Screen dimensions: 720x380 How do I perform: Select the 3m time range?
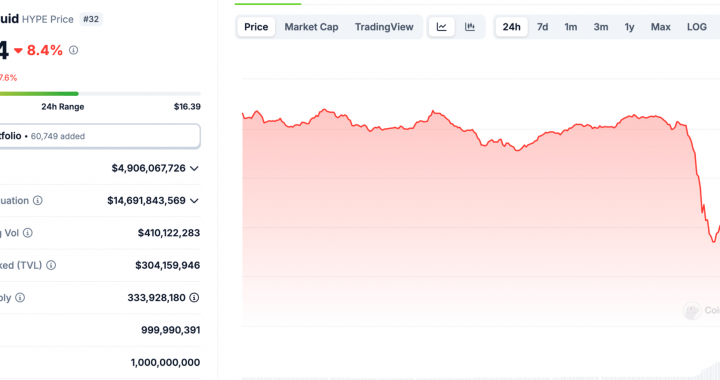(x=601, y=27)
